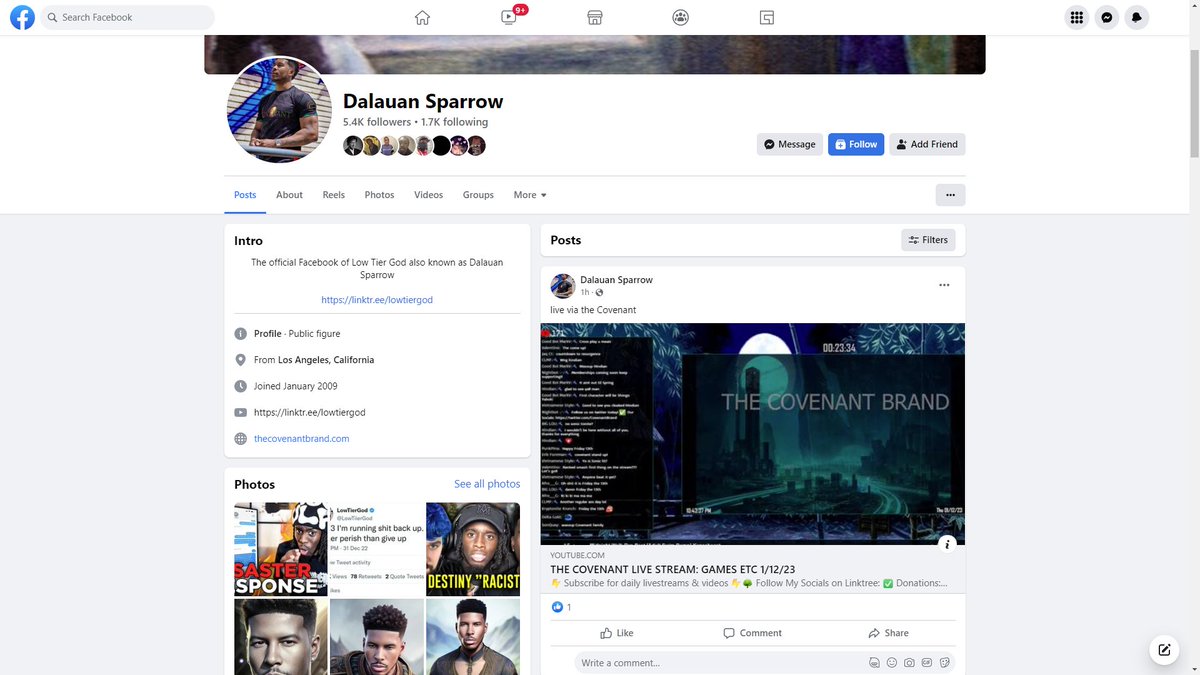1200x675 pixels.
Task: Switch to the Videos tab
Action: pos(428,195)
